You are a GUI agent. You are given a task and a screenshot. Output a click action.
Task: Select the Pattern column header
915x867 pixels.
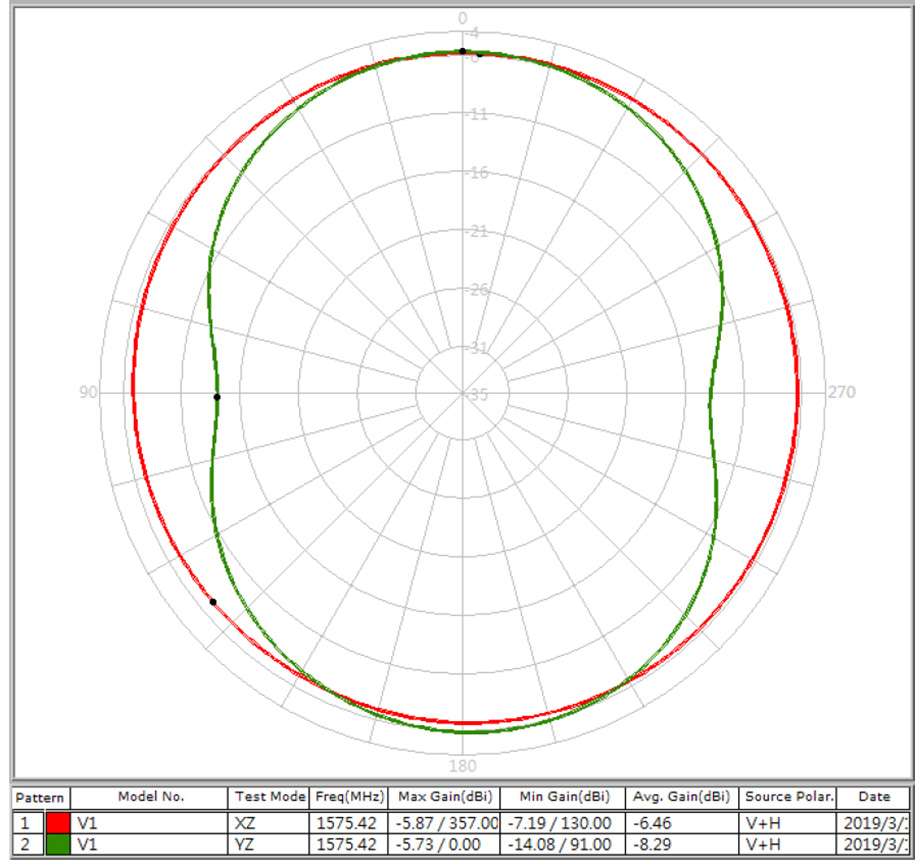39,798
